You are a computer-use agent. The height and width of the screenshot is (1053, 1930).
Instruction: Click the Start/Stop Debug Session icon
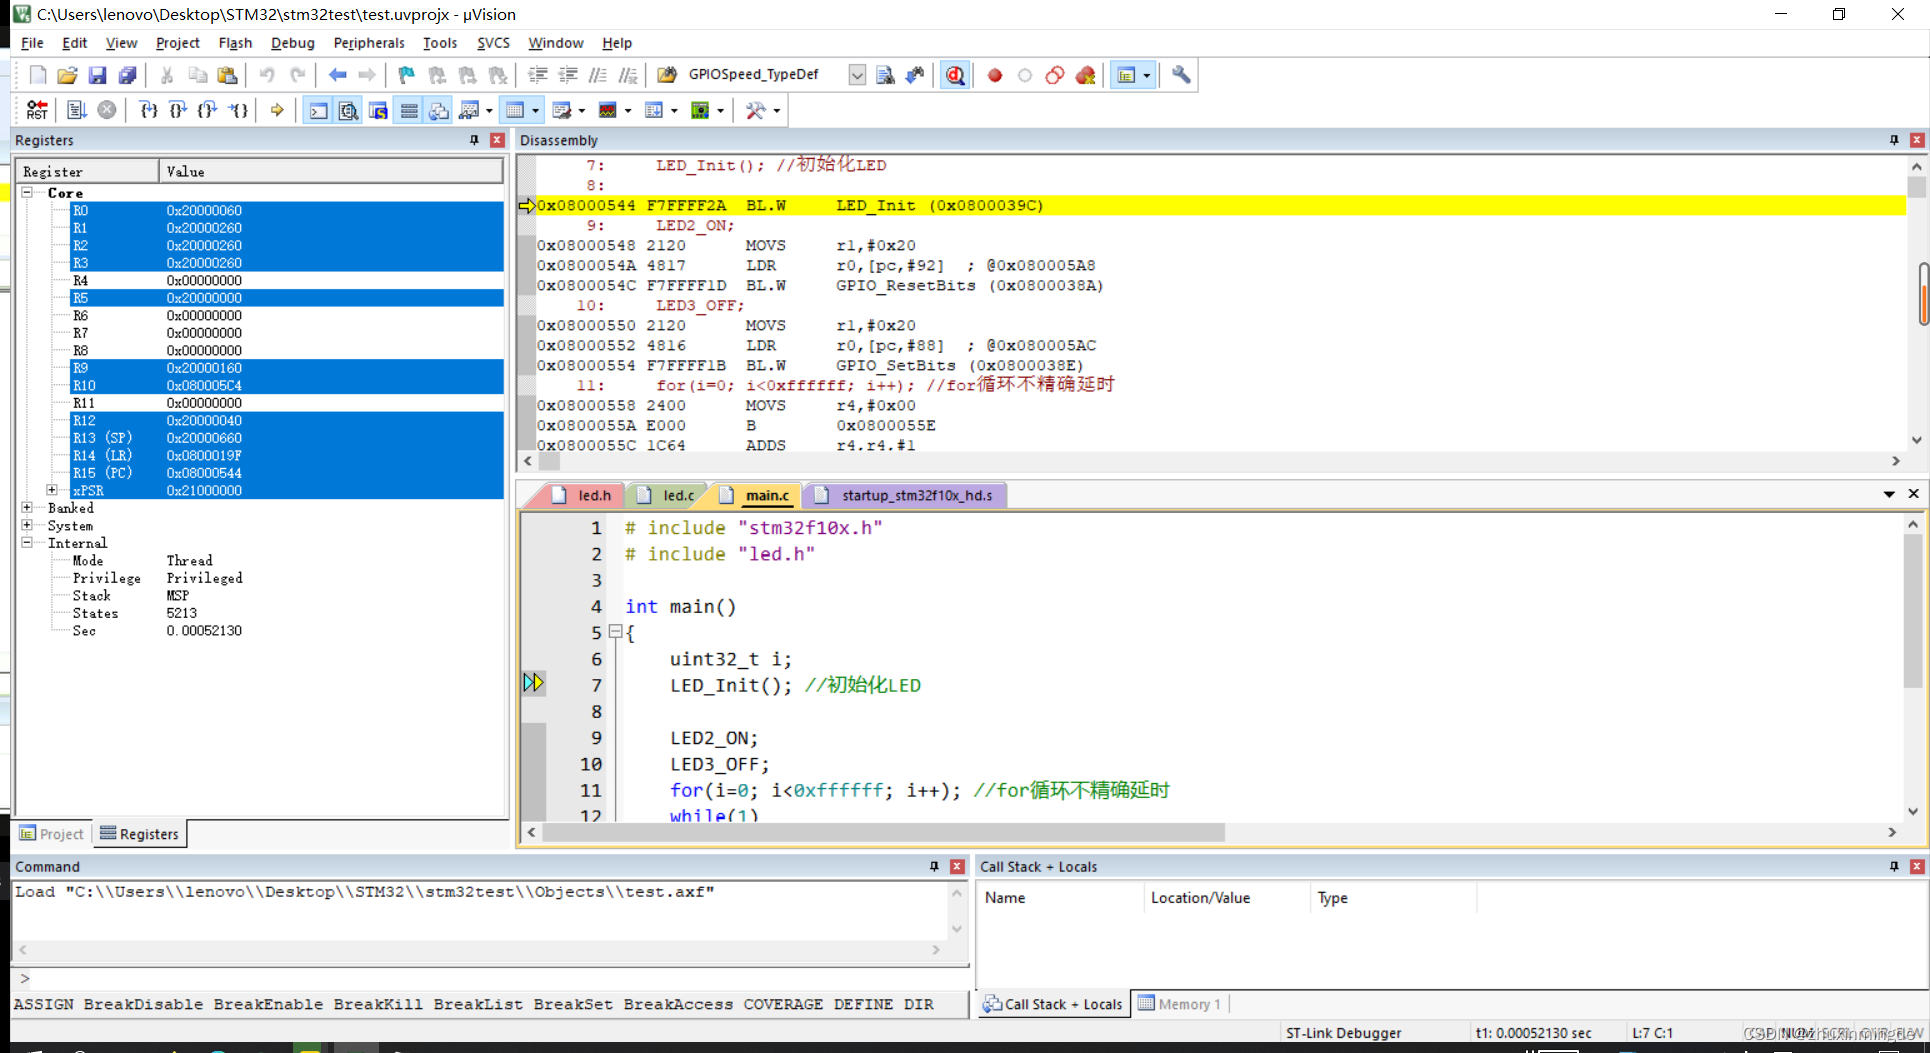956,75
